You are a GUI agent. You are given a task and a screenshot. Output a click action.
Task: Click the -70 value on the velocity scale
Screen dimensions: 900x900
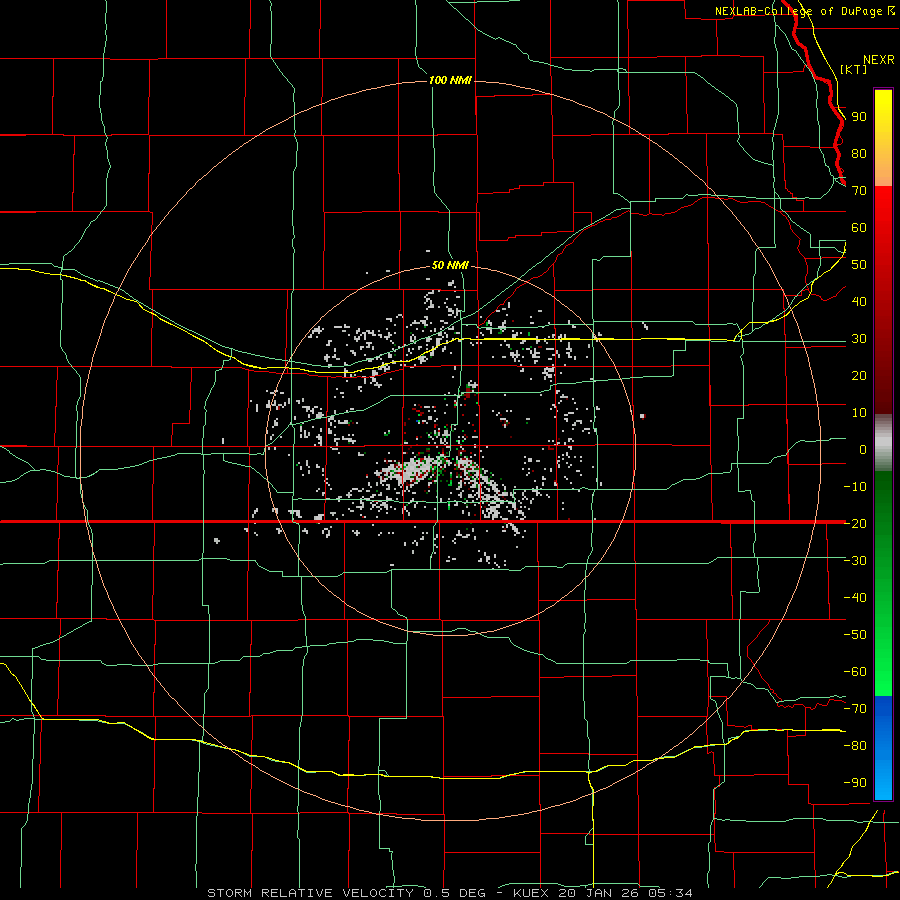[855, 709]
